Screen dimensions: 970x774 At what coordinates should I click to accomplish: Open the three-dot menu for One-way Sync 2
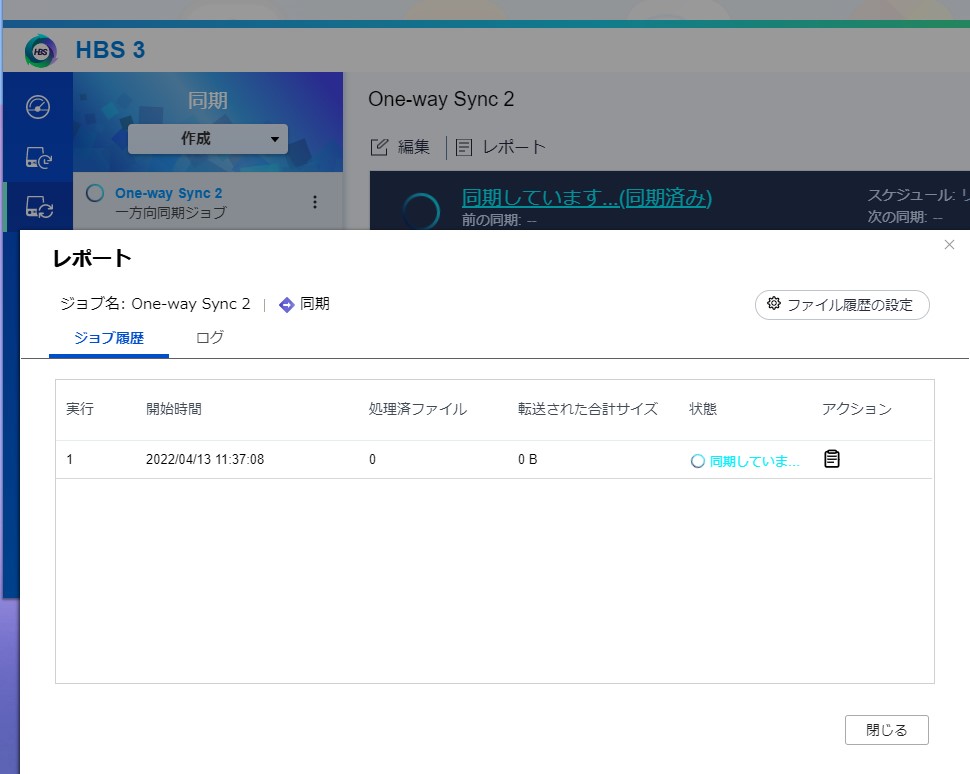click(x=315, y=202)
